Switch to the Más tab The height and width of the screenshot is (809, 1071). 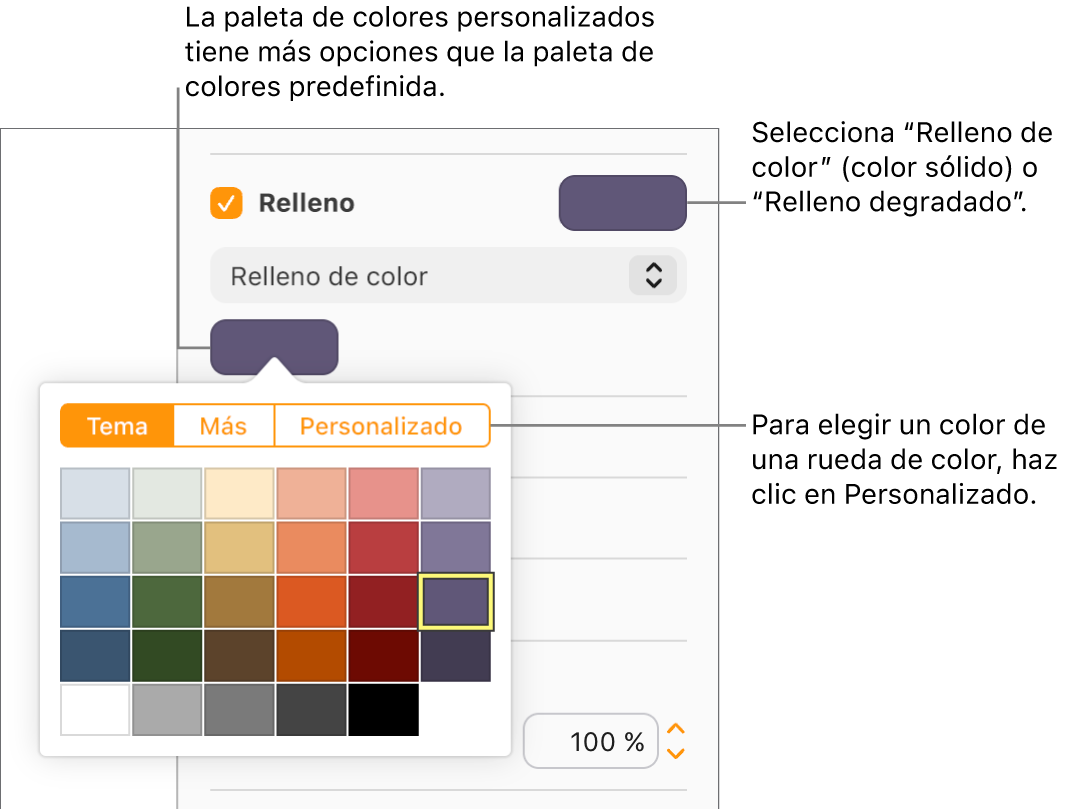[223, 425]
